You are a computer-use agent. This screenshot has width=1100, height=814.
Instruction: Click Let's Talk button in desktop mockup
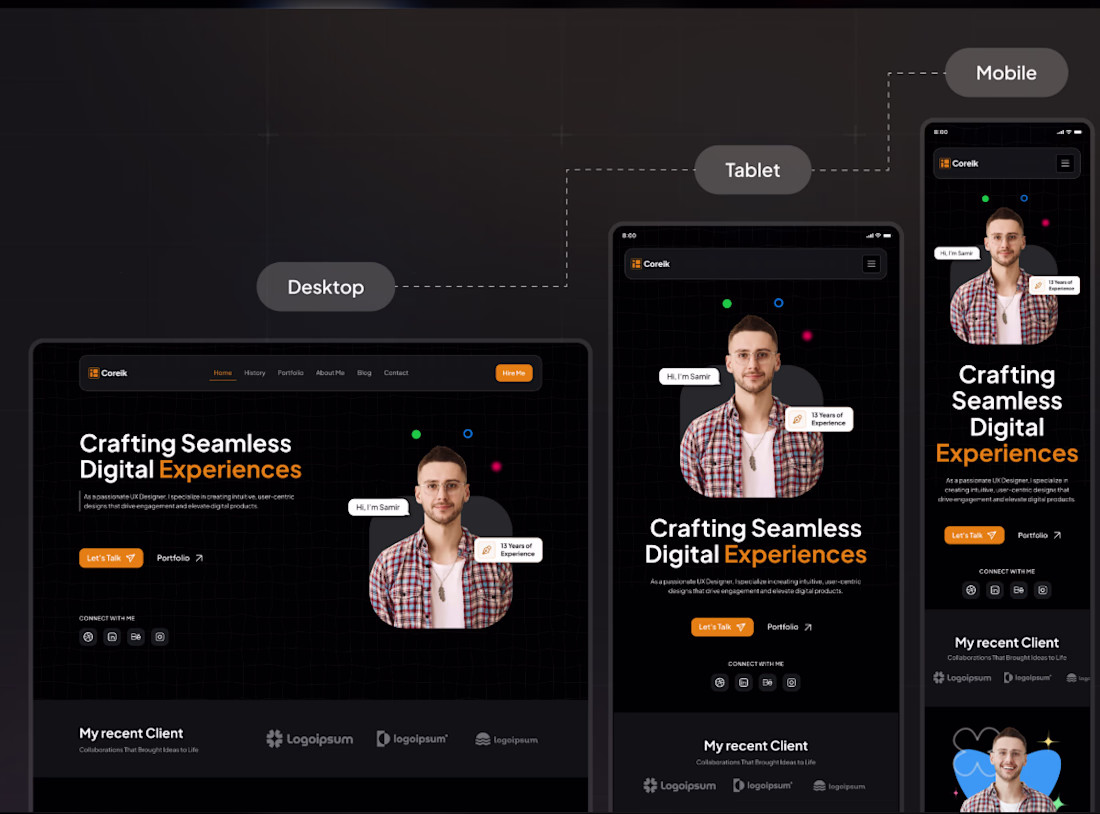pos(111,558)
